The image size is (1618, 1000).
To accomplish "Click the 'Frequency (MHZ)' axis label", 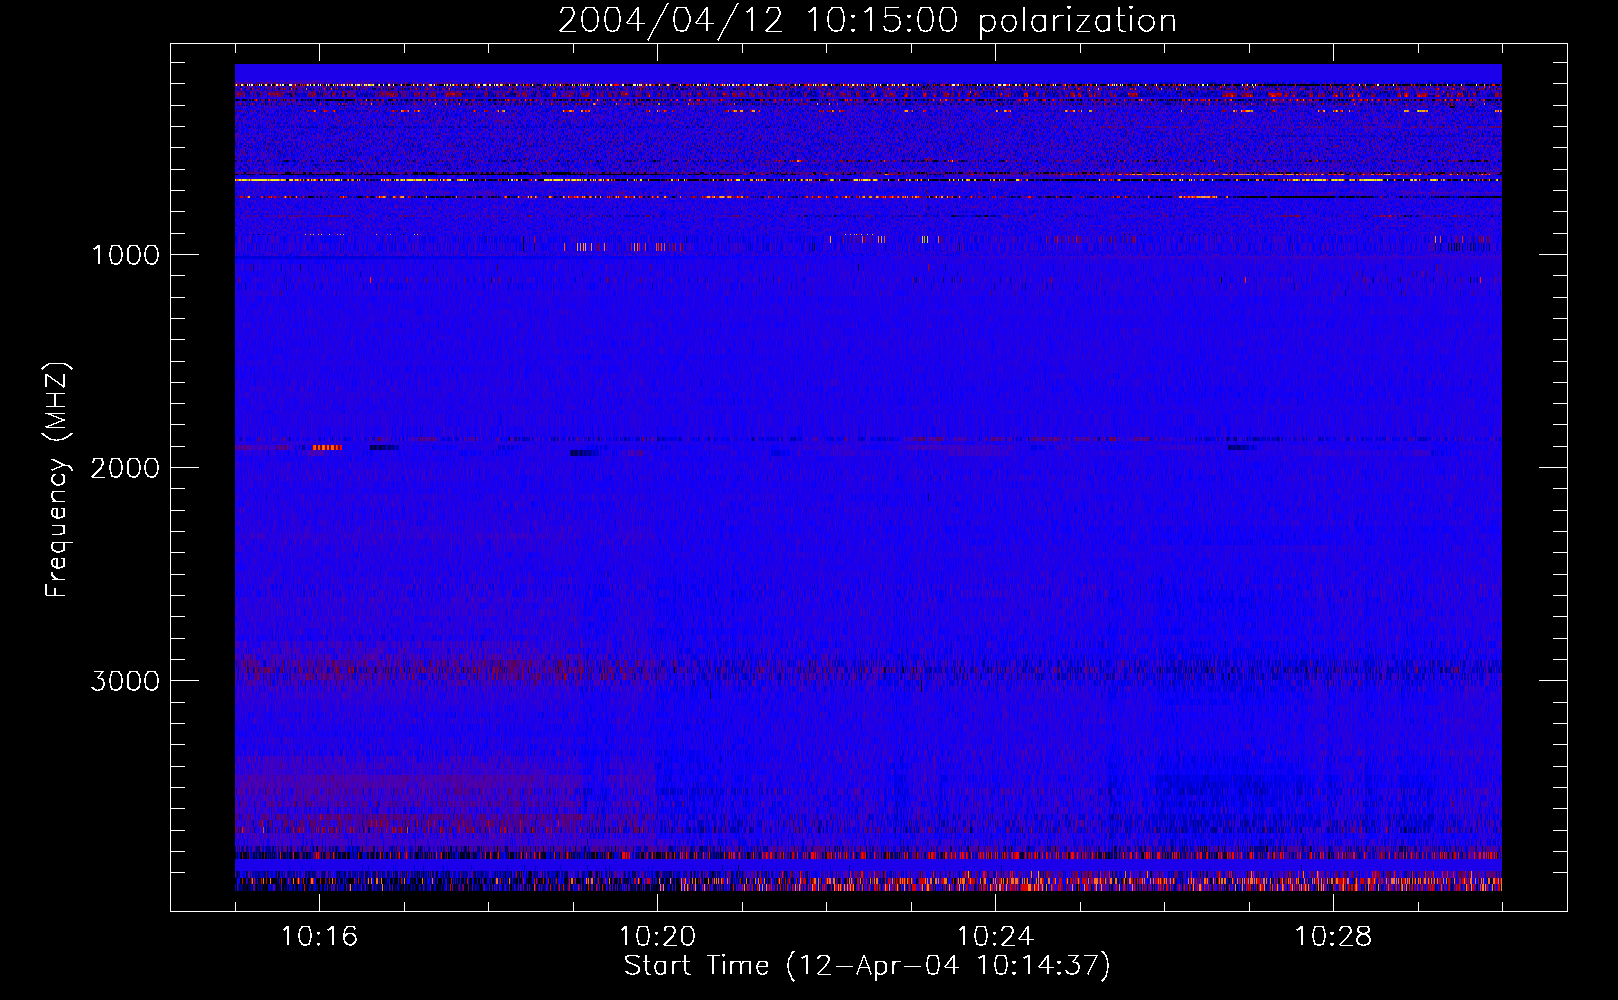I will 58,480.
